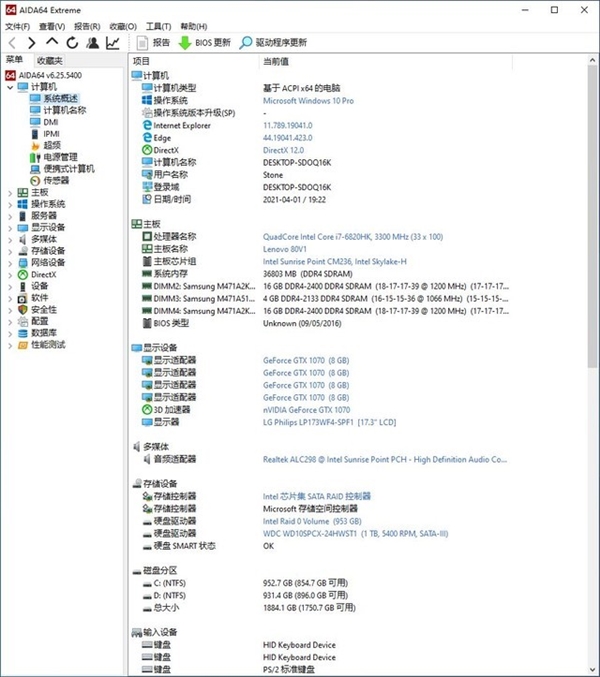Click the vertical scrollbar thumb
Image resolution: width=600 pixels, height=677 pixels.
click(x=592, y=217)
